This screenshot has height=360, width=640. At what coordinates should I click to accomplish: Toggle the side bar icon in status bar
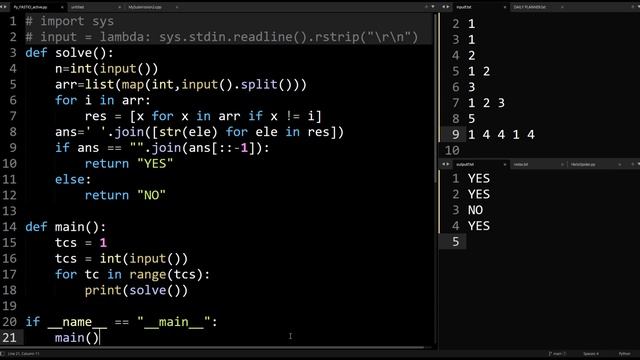click(x=2, y=354)
